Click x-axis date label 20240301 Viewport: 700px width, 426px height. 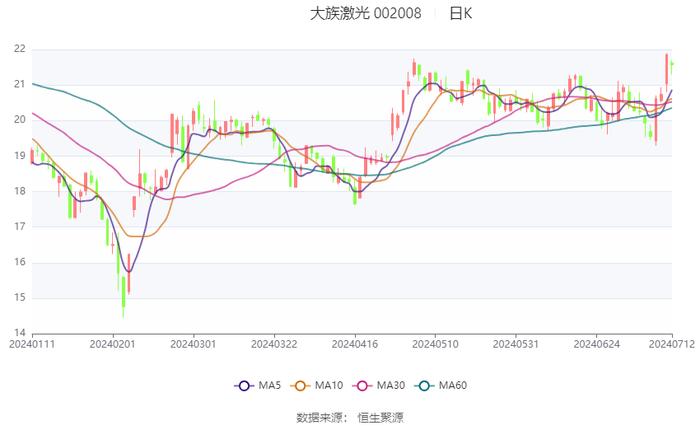click(x=193, y=344)
